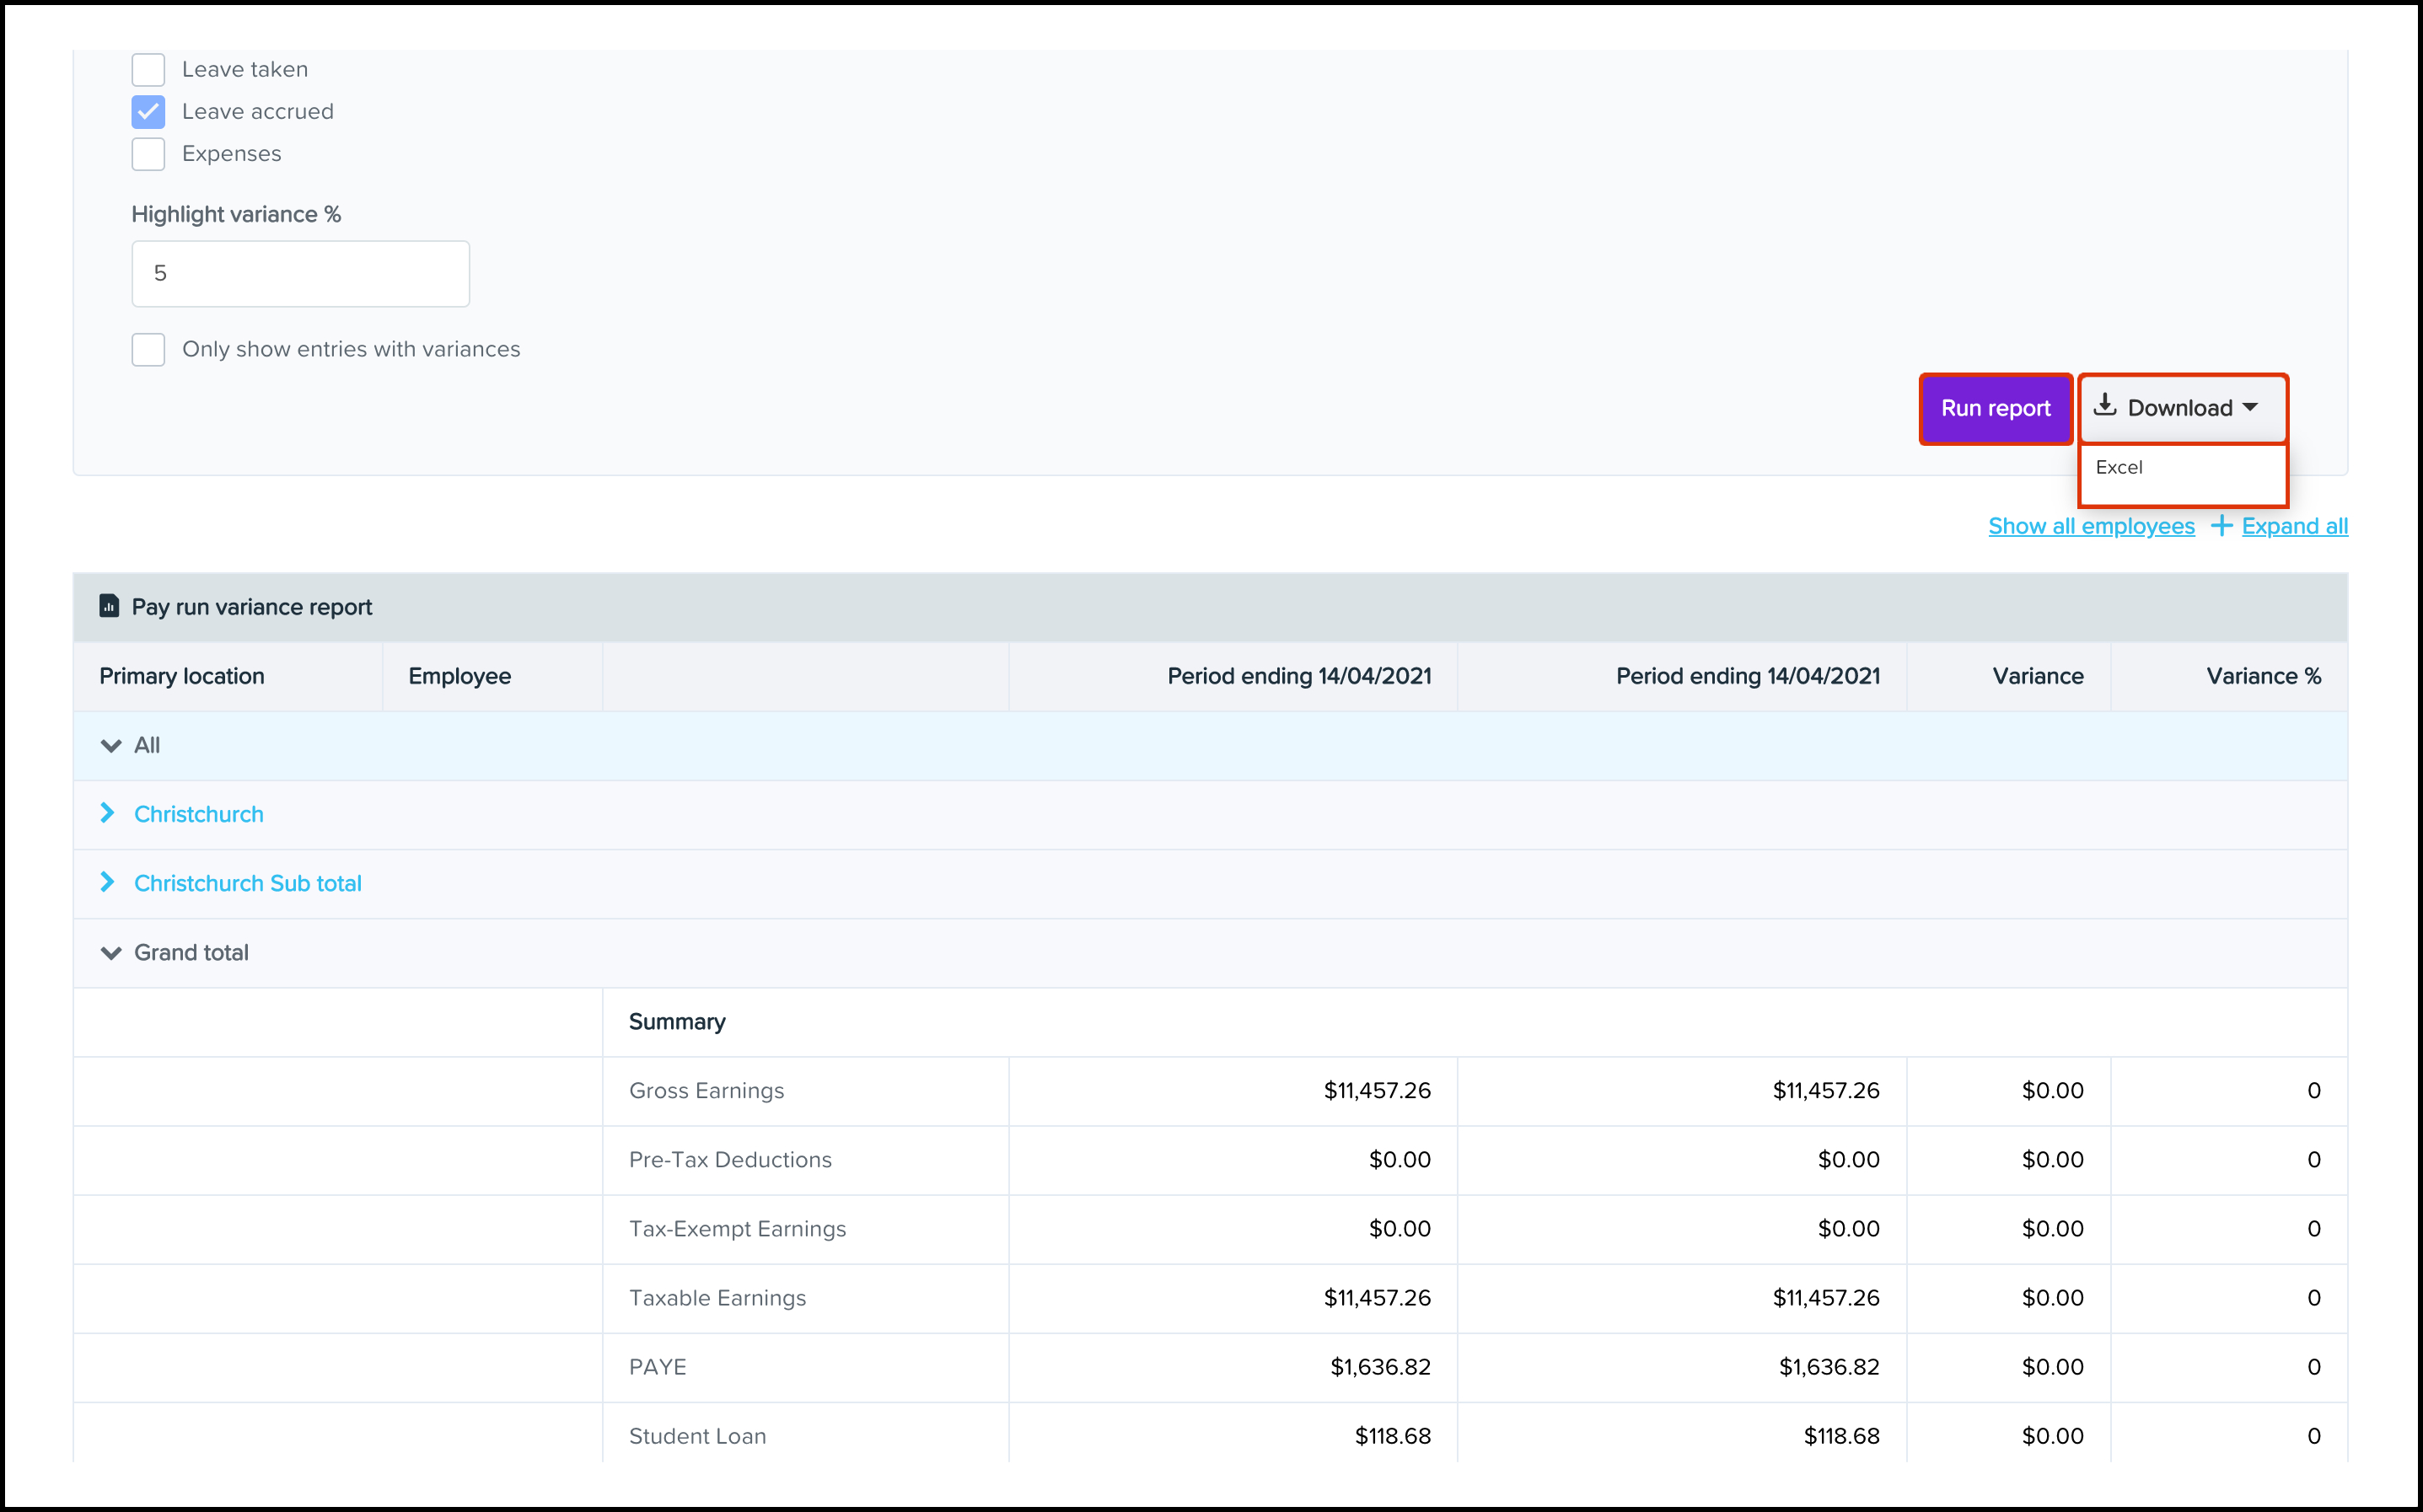Click the plus icon beside Expand all

[2221, 526]
